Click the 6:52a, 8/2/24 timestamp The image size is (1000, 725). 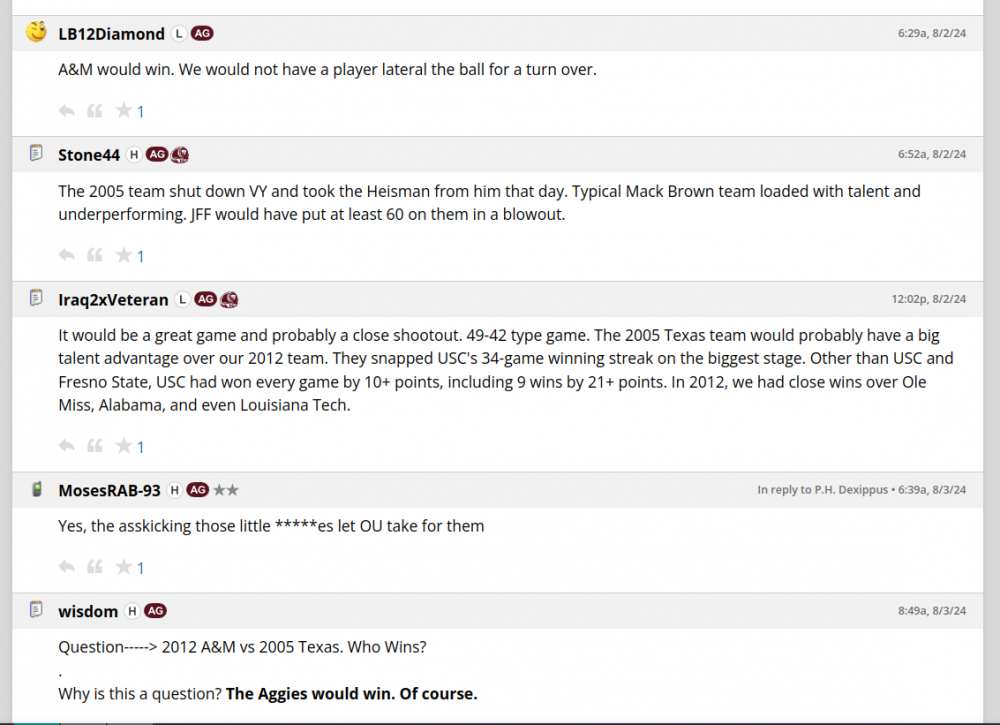932,155
